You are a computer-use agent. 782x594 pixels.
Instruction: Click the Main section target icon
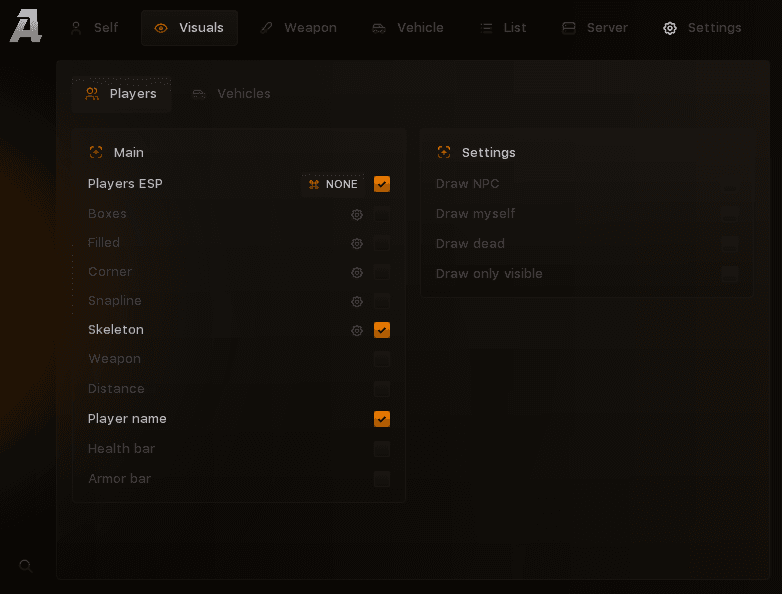[96, 152]
